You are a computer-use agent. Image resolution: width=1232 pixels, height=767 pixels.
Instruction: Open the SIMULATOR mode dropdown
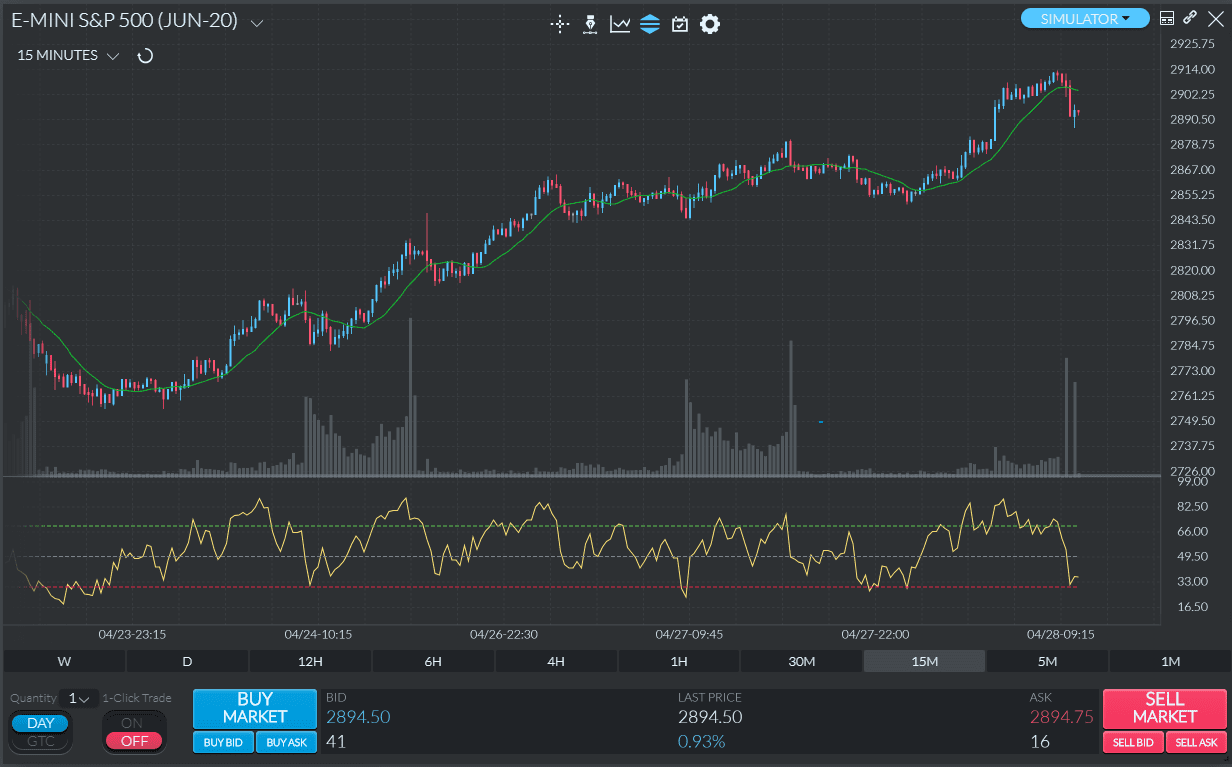[1085, 17]
